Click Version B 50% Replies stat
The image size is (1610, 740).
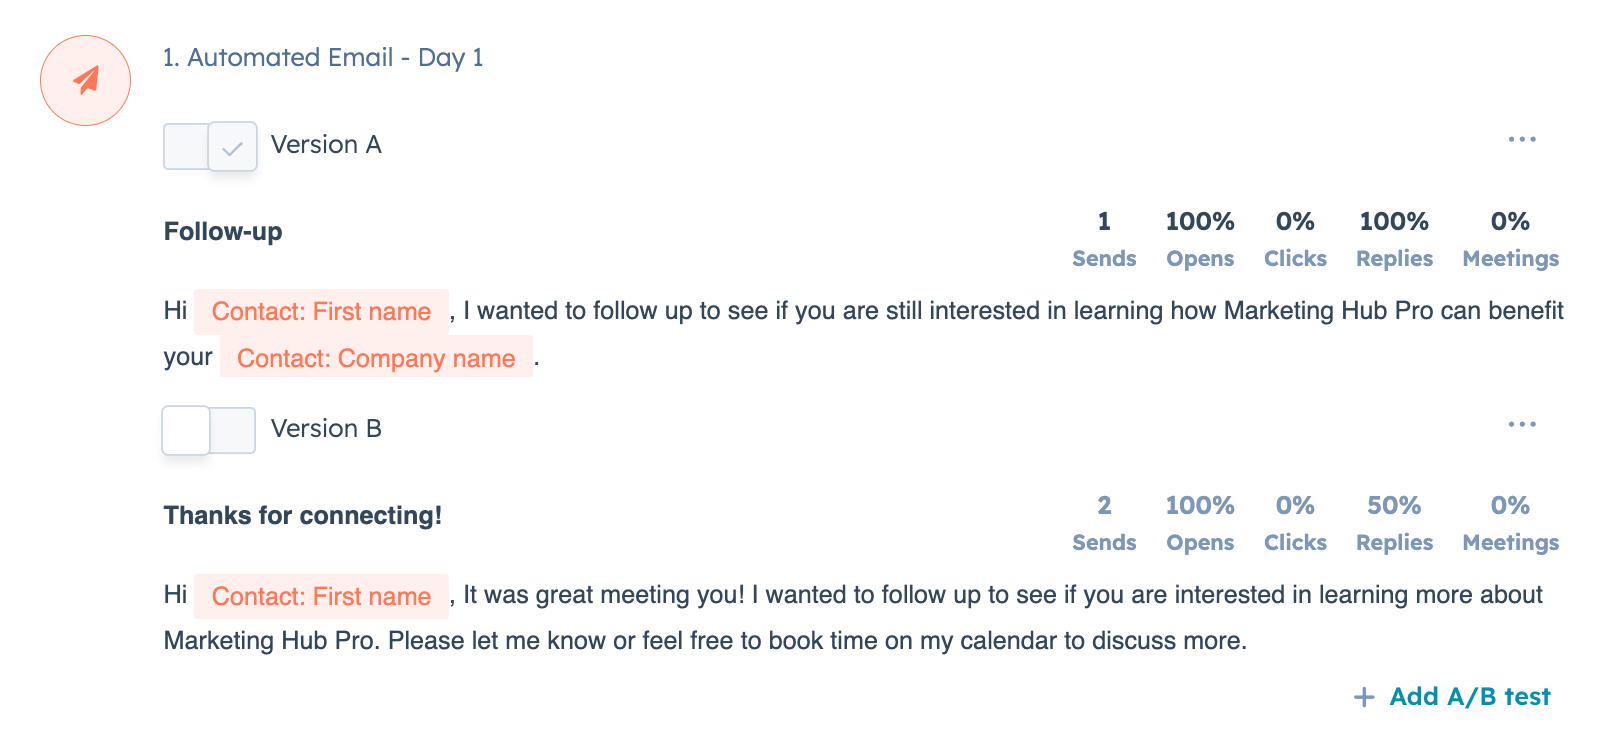pyautogui.click(x=1394, y=523)
